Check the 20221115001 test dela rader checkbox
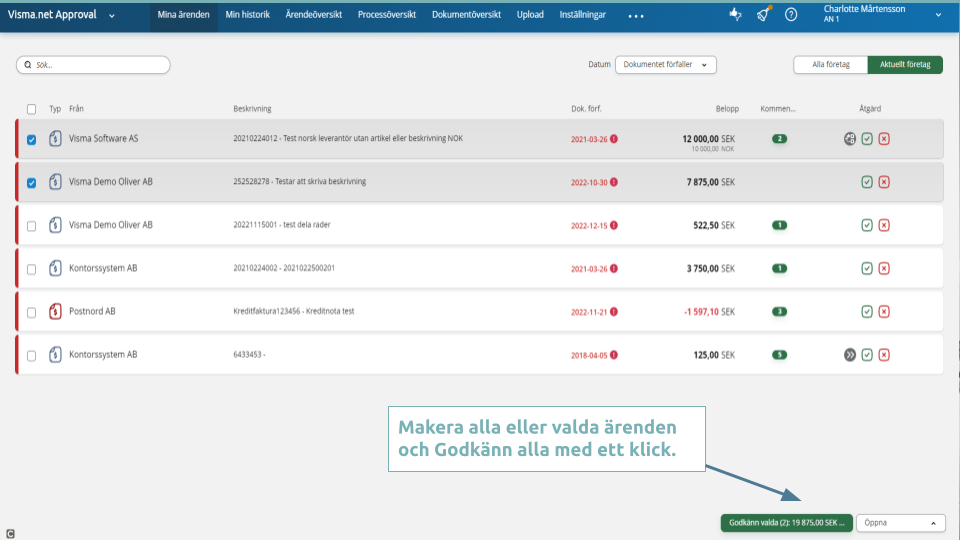Viewport: 960px width, 540px height. pyautogui.click(x=31, y=226)
